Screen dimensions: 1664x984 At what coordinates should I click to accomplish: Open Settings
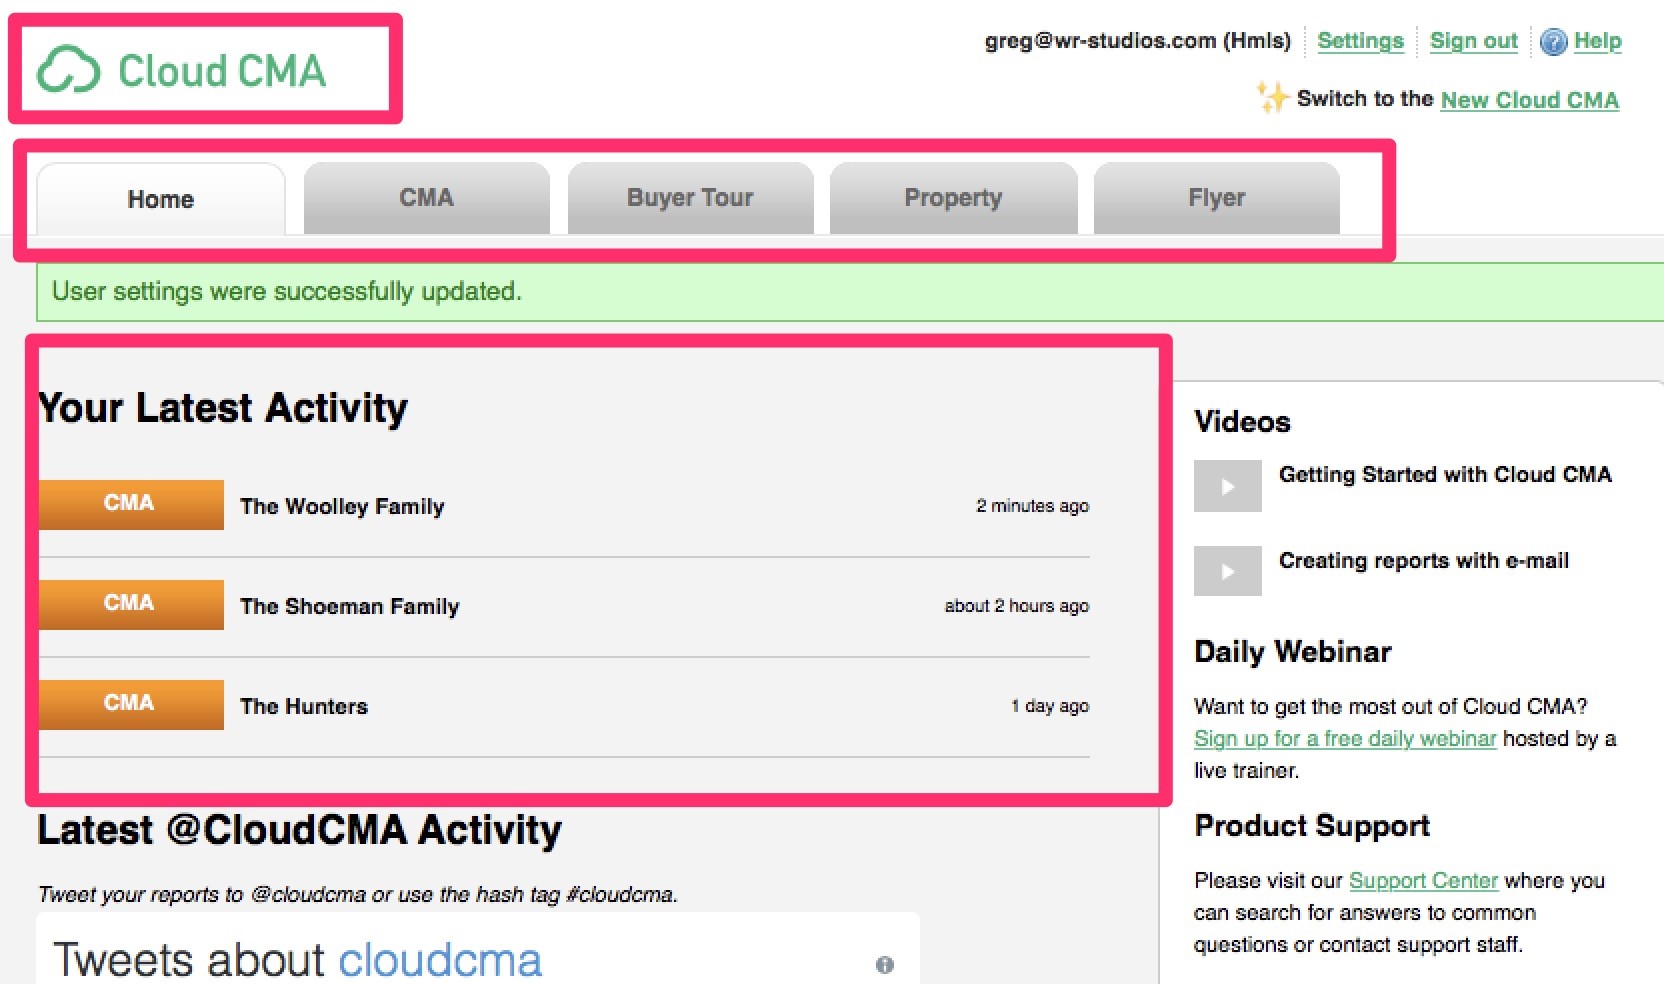[1360, 42]
